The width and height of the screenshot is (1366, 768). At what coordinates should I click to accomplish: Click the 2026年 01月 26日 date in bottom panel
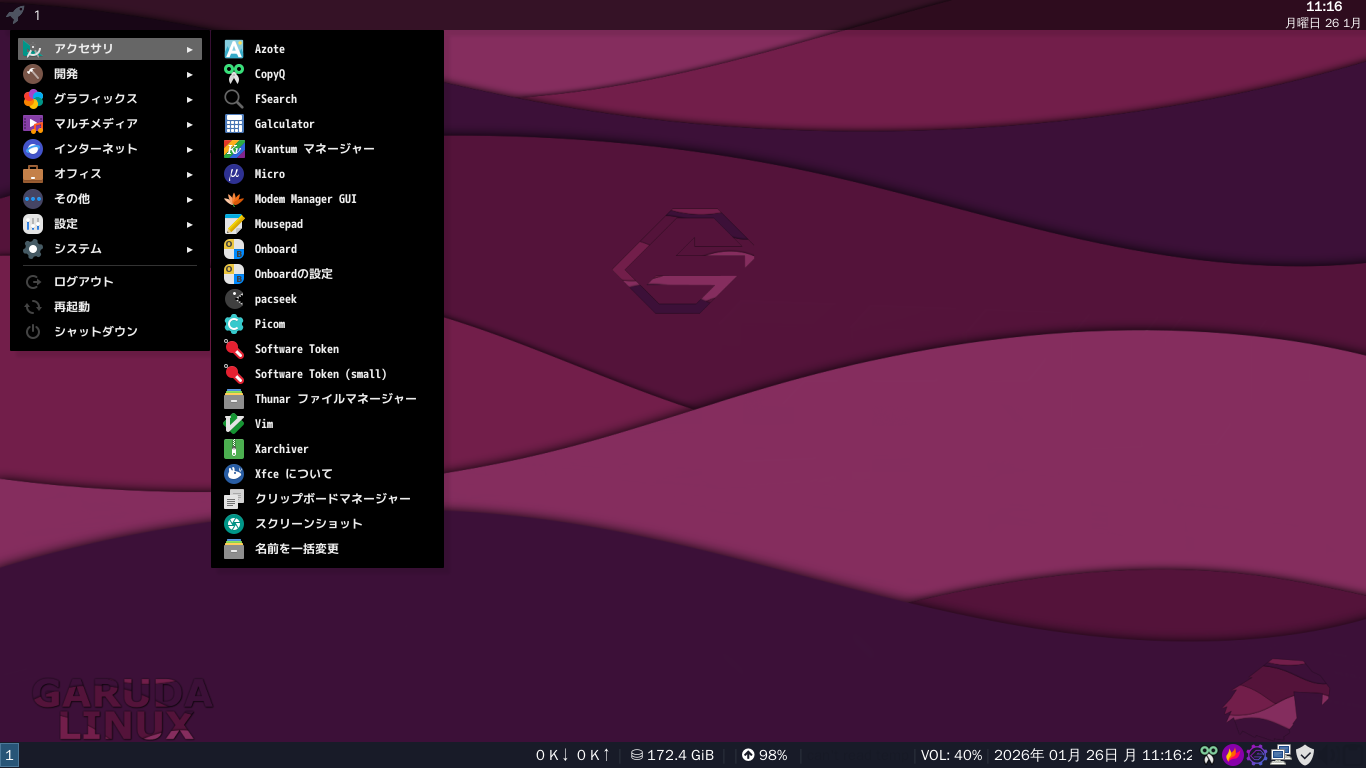[1058, 755]
